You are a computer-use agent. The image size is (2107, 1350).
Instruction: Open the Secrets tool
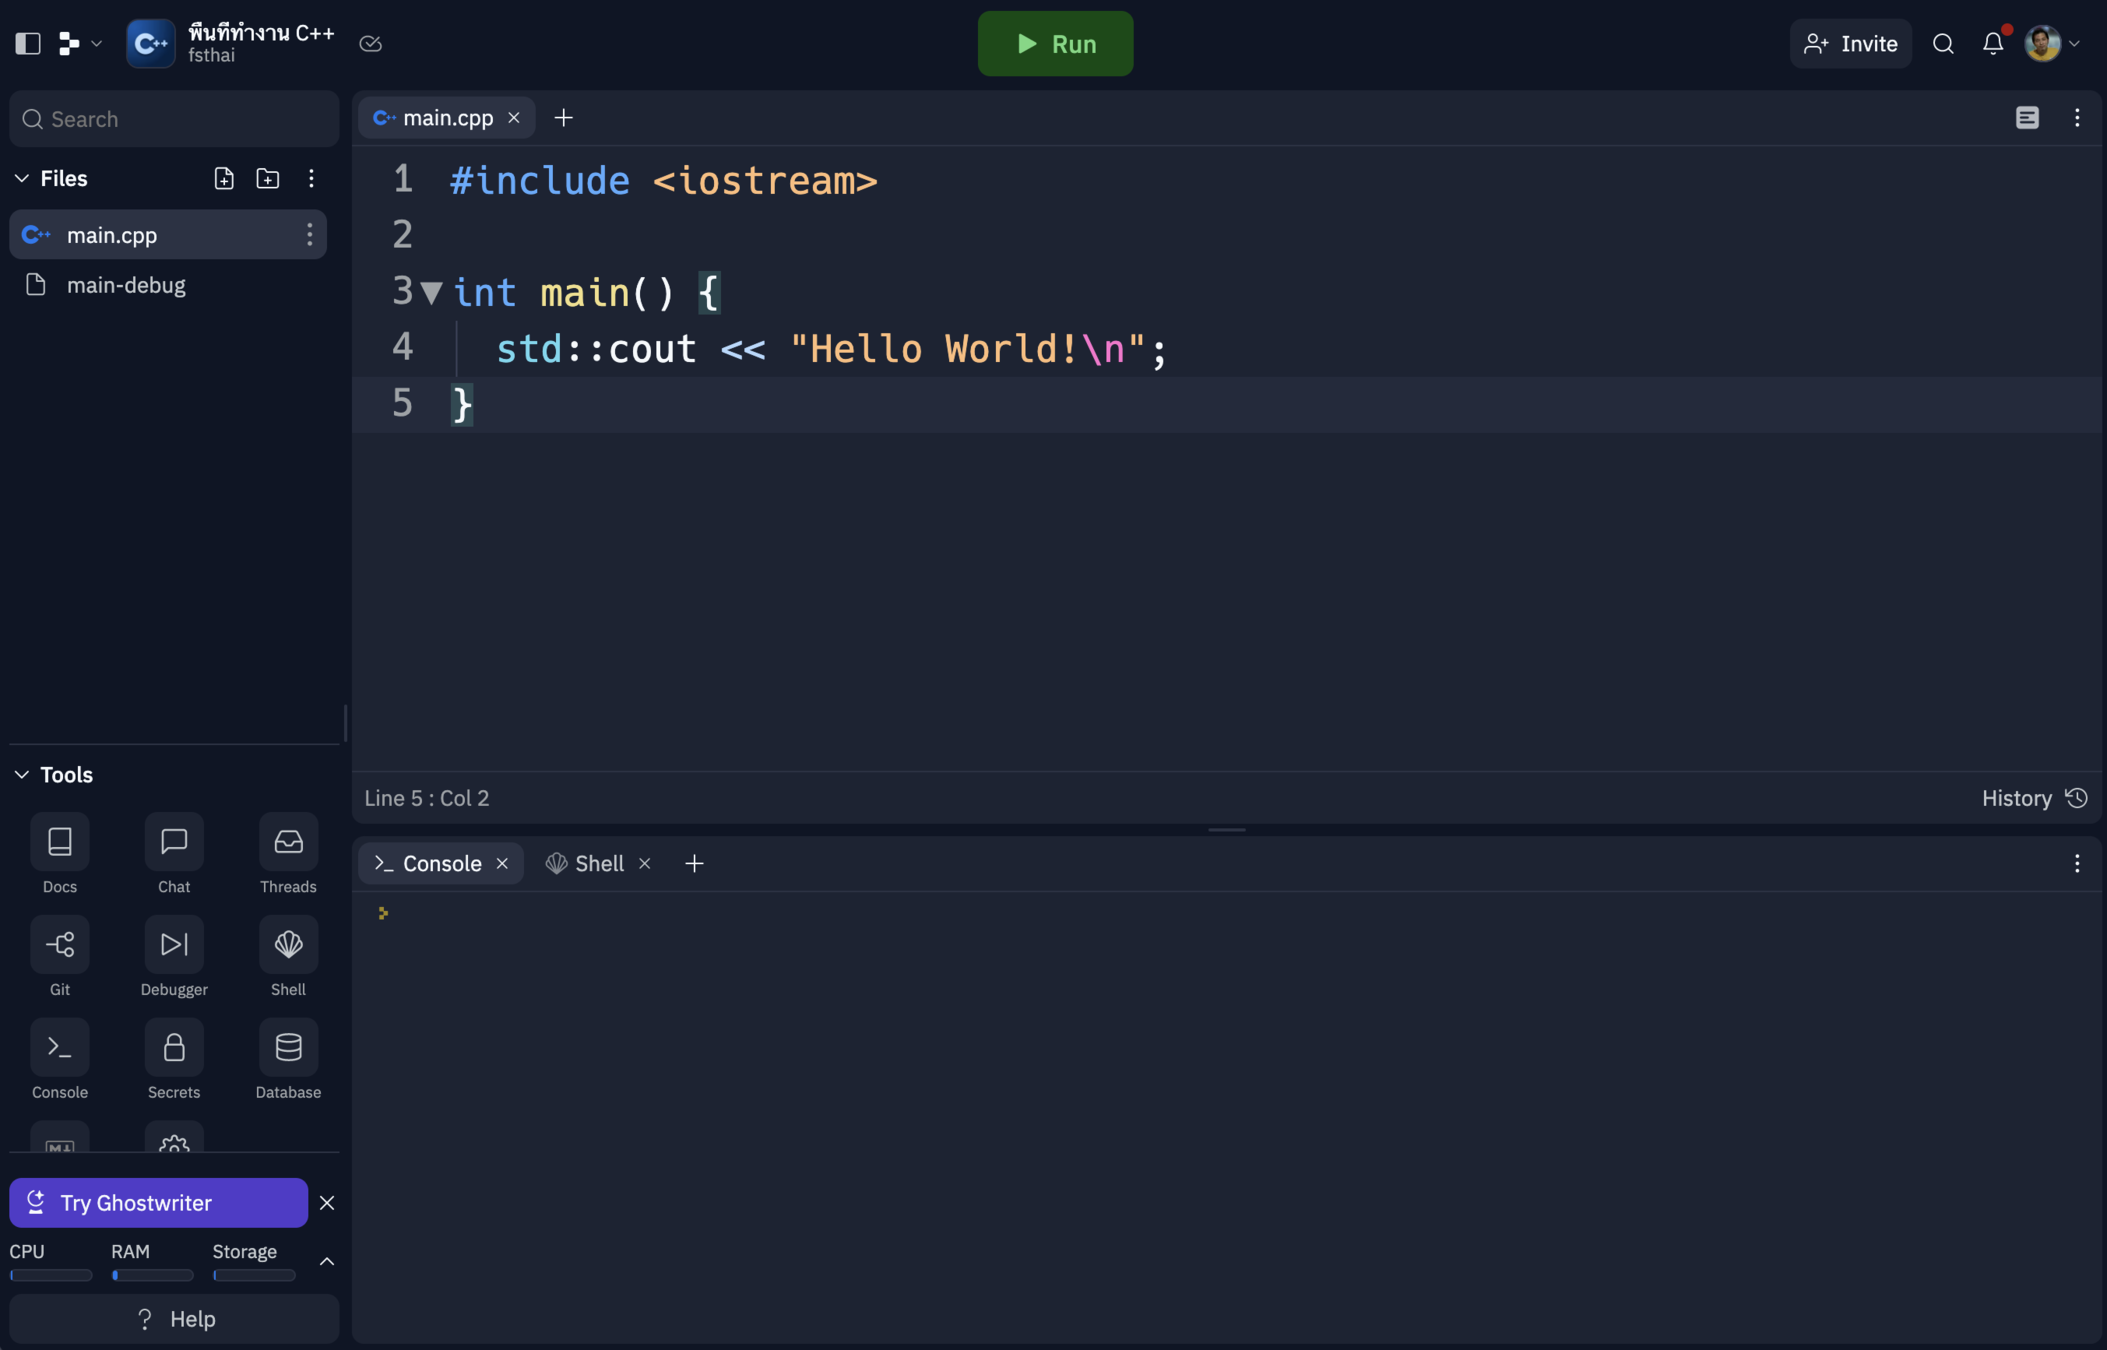pos(174,1048)
